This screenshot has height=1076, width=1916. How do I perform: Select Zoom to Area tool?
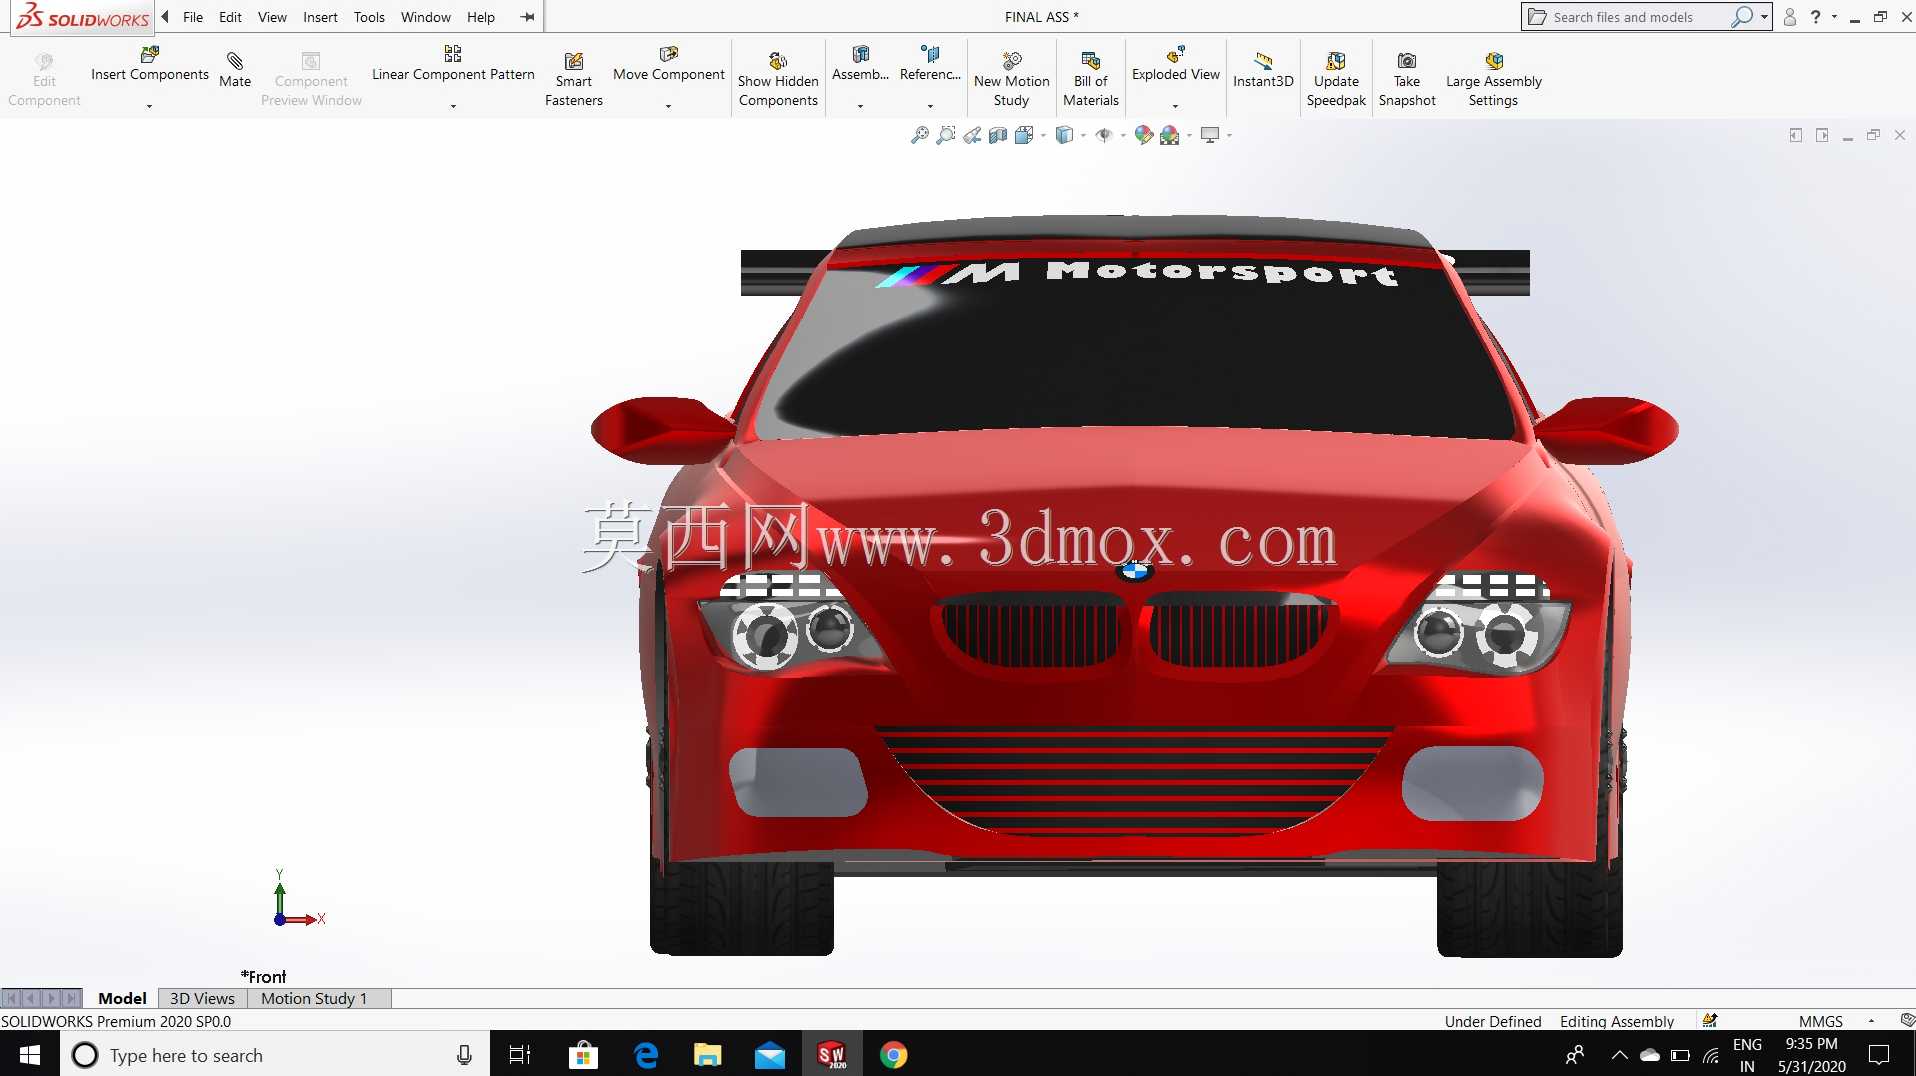click(946, 135)
